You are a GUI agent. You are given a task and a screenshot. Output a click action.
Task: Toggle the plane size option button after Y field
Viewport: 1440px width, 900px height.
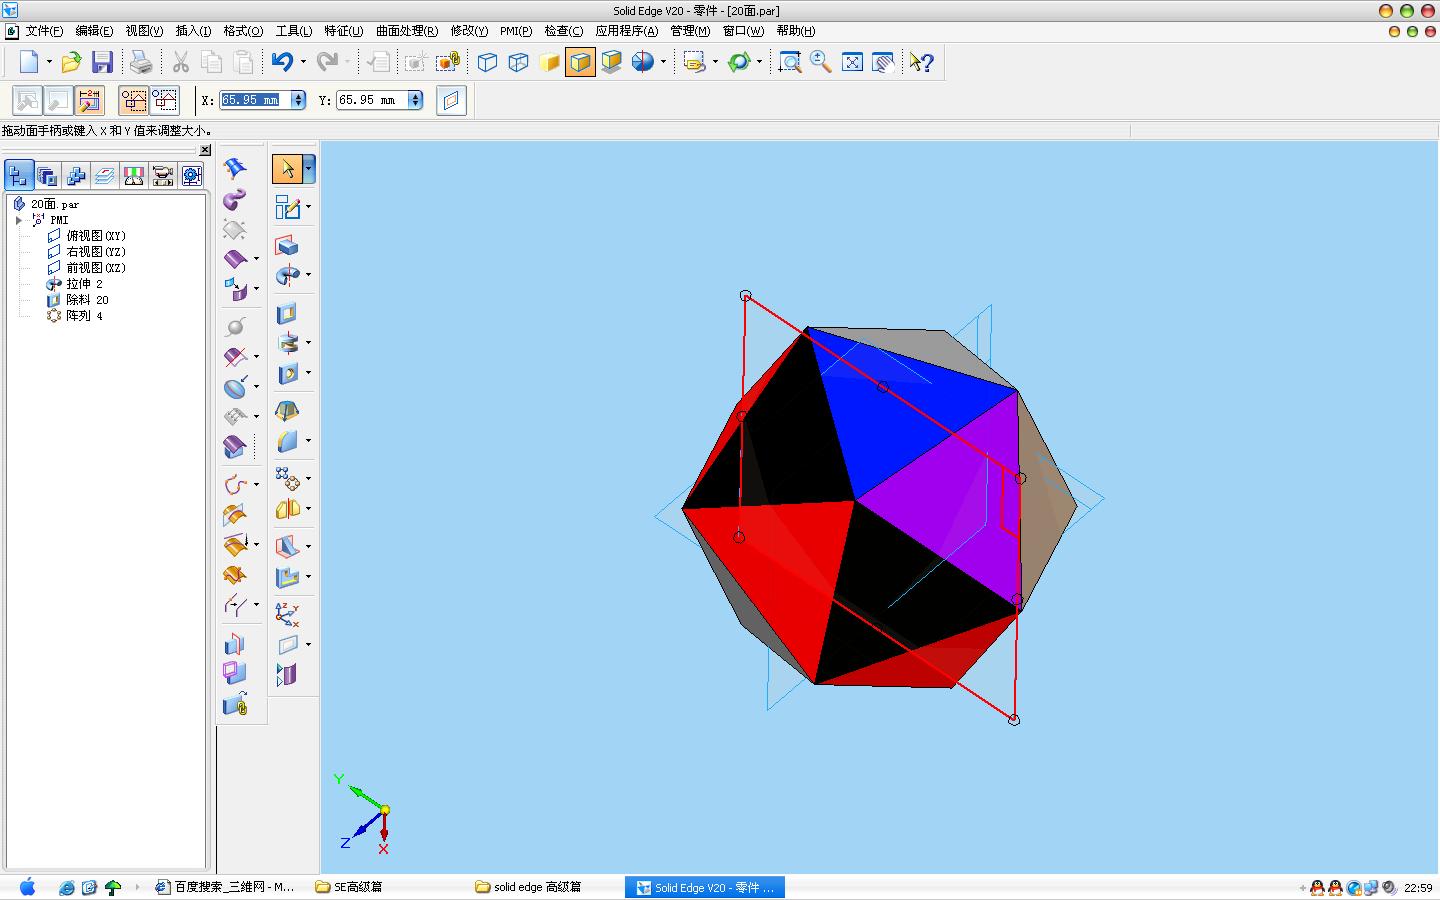[451, 100]
